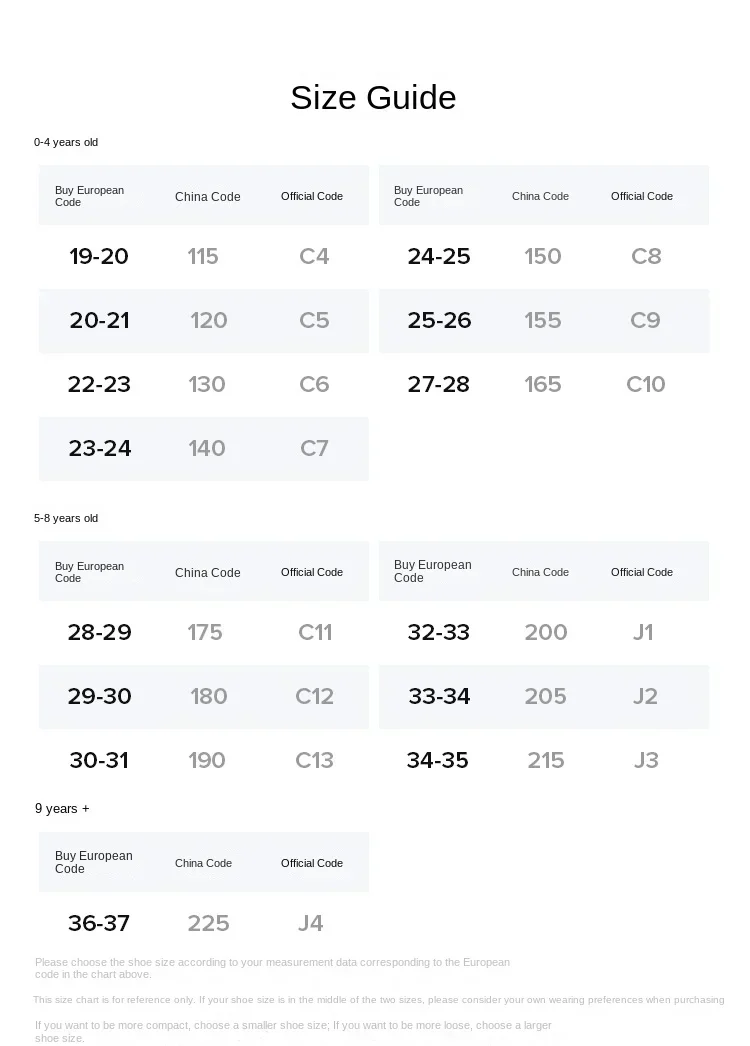Click the China Code value 225
750x1046 pixels.
pos(208,923)
